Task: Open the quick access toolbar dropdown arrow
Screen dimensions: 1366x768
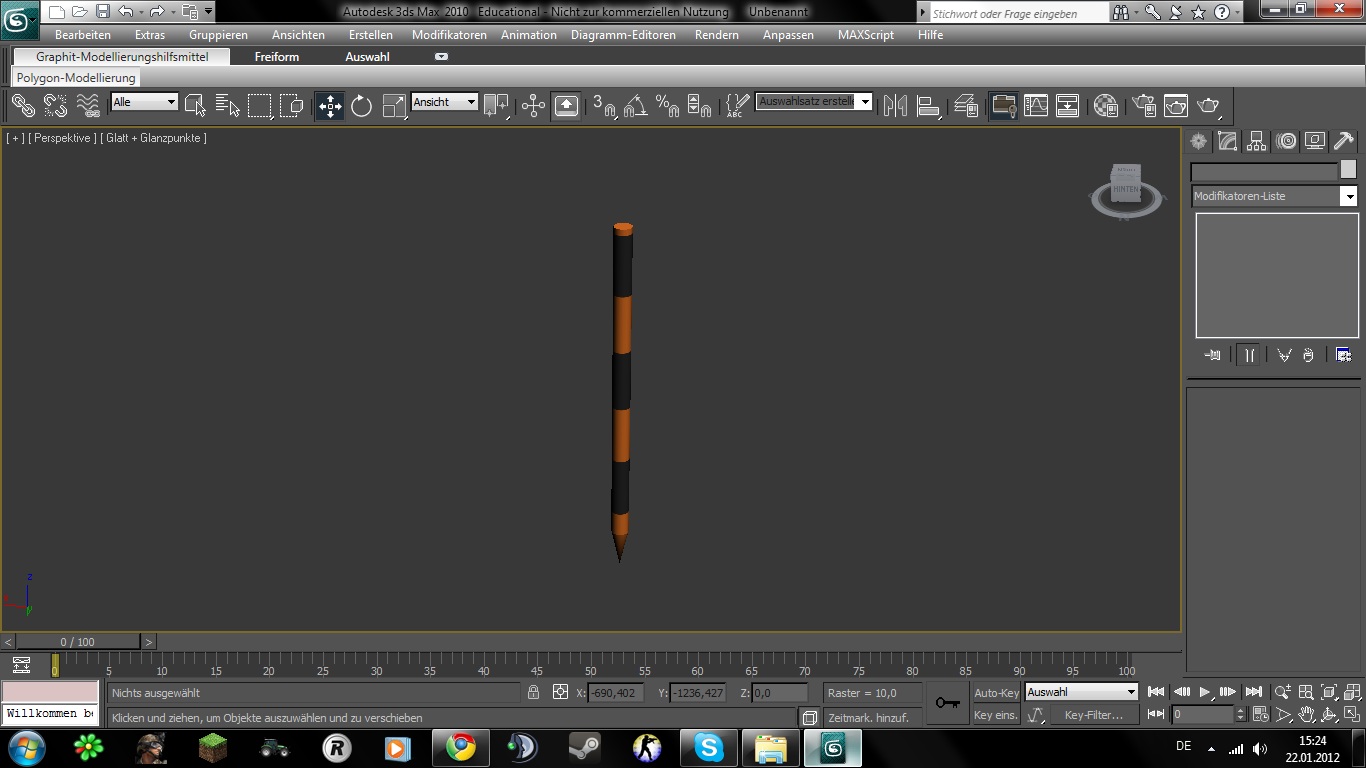Action: [208, 12]
